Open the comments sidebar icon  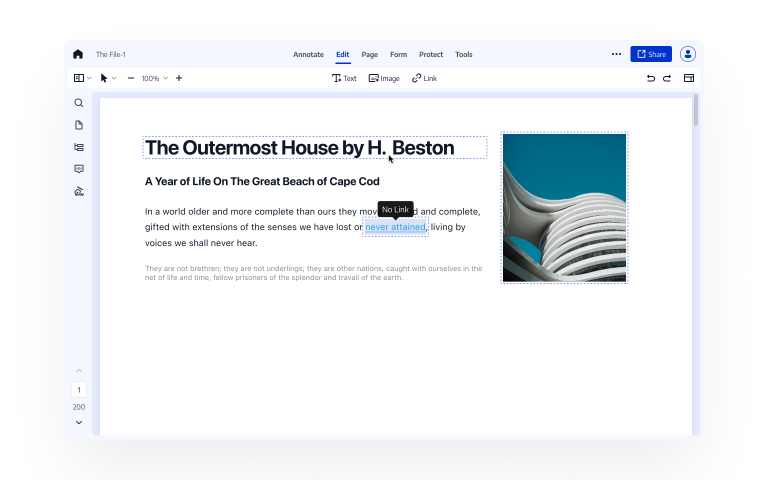79,169
